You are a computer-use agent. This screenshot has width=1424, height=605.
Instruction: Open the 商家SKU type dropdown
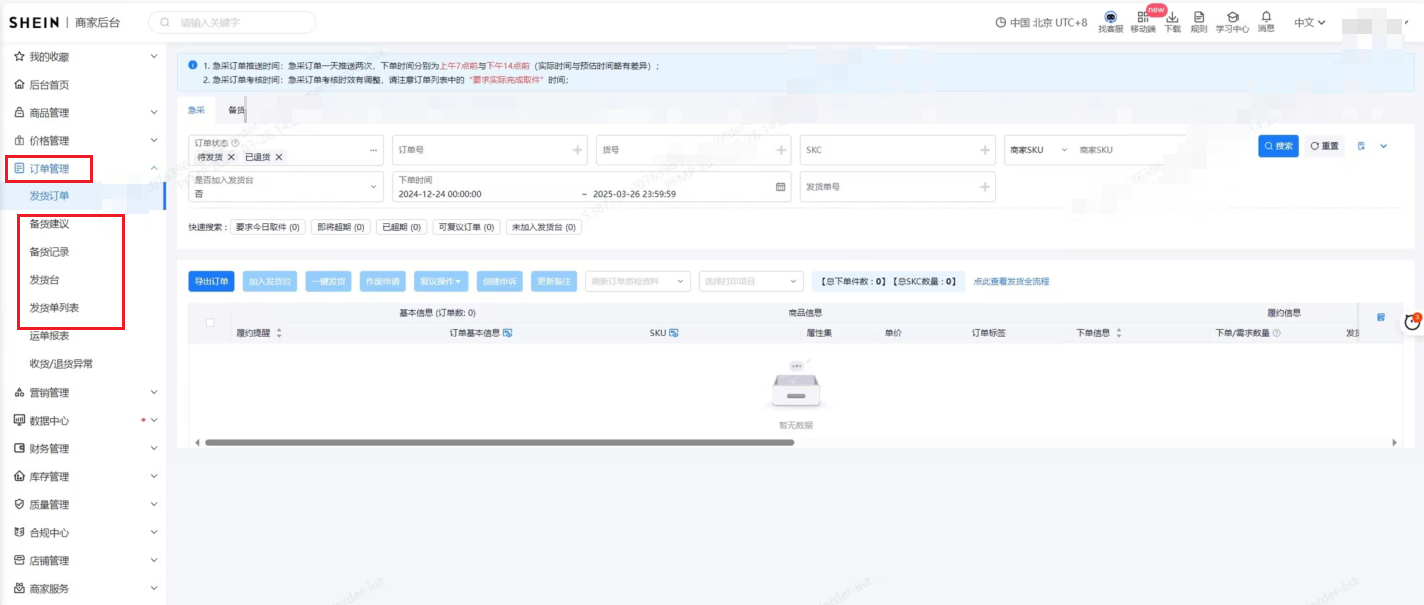tap(1039, 150)
